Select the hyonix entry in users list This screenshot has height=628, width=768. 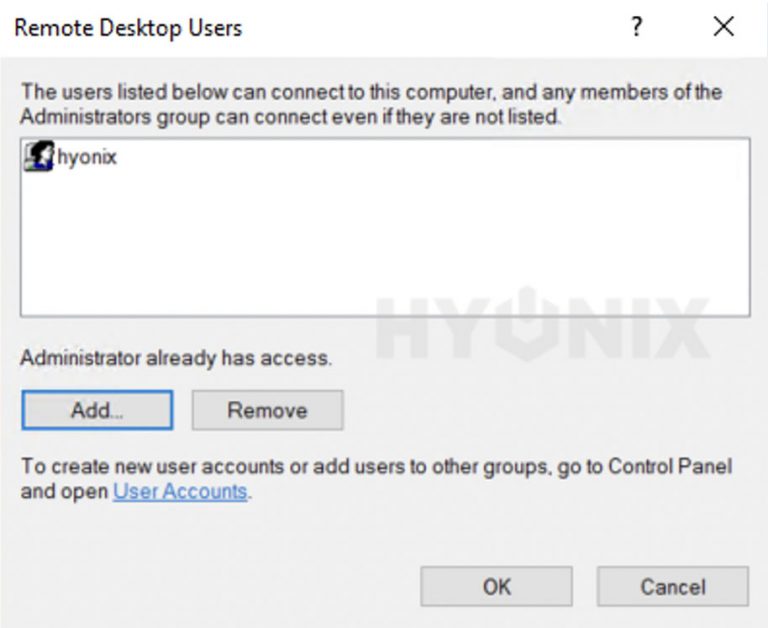point(71,157)
